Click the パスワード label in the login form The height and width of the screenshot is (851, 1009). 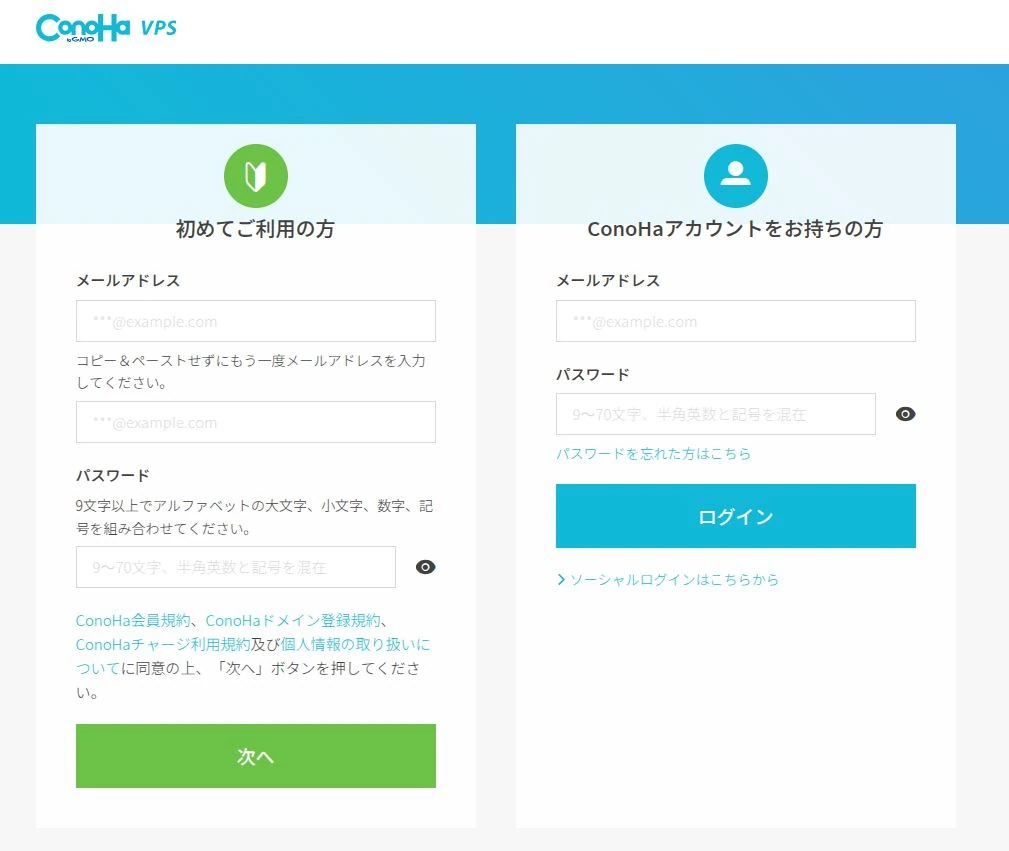(593, 375)
